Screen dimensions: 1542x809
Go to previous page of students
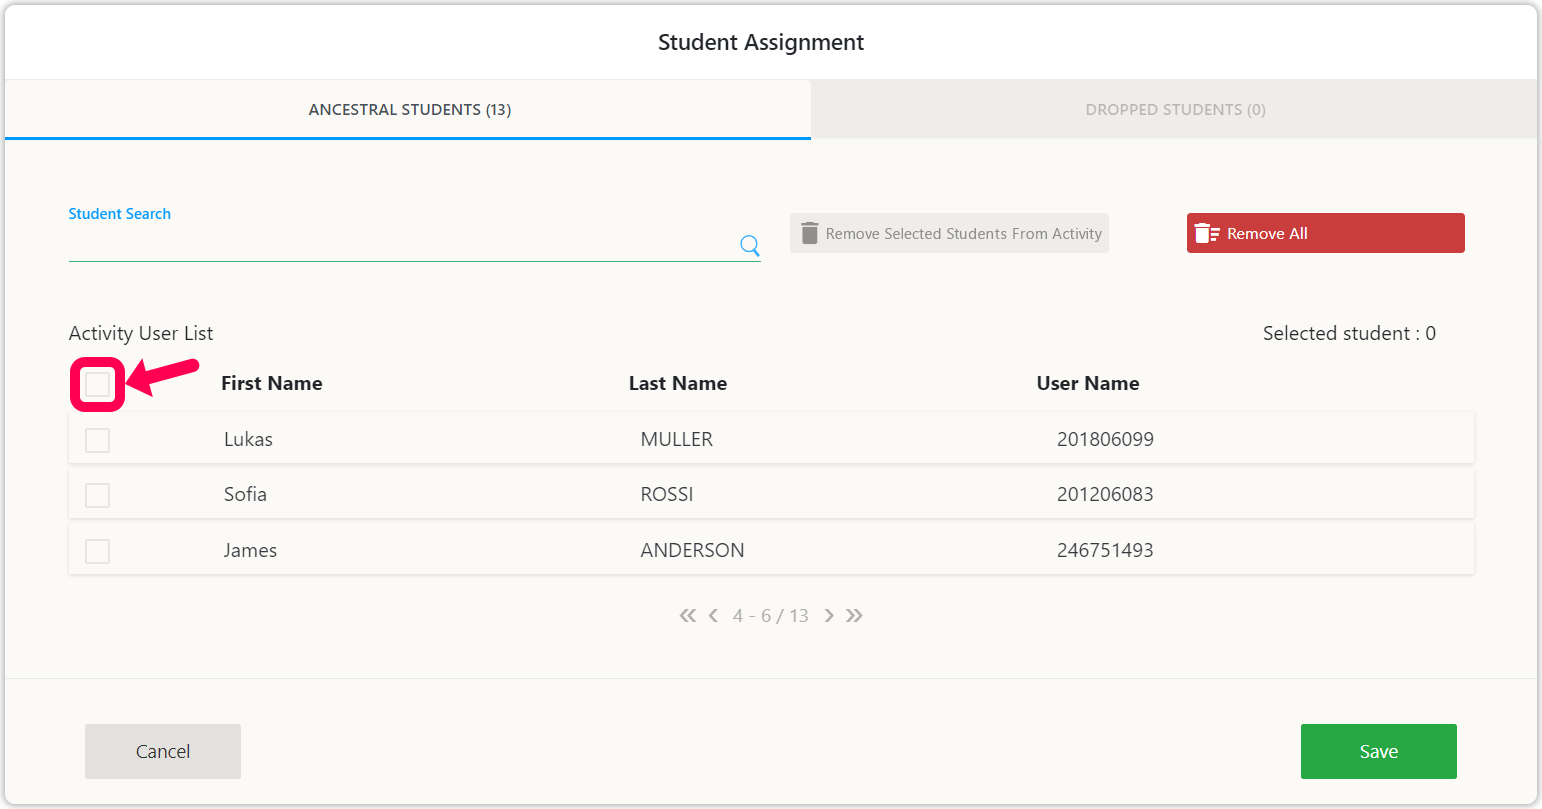pos(713,616)
